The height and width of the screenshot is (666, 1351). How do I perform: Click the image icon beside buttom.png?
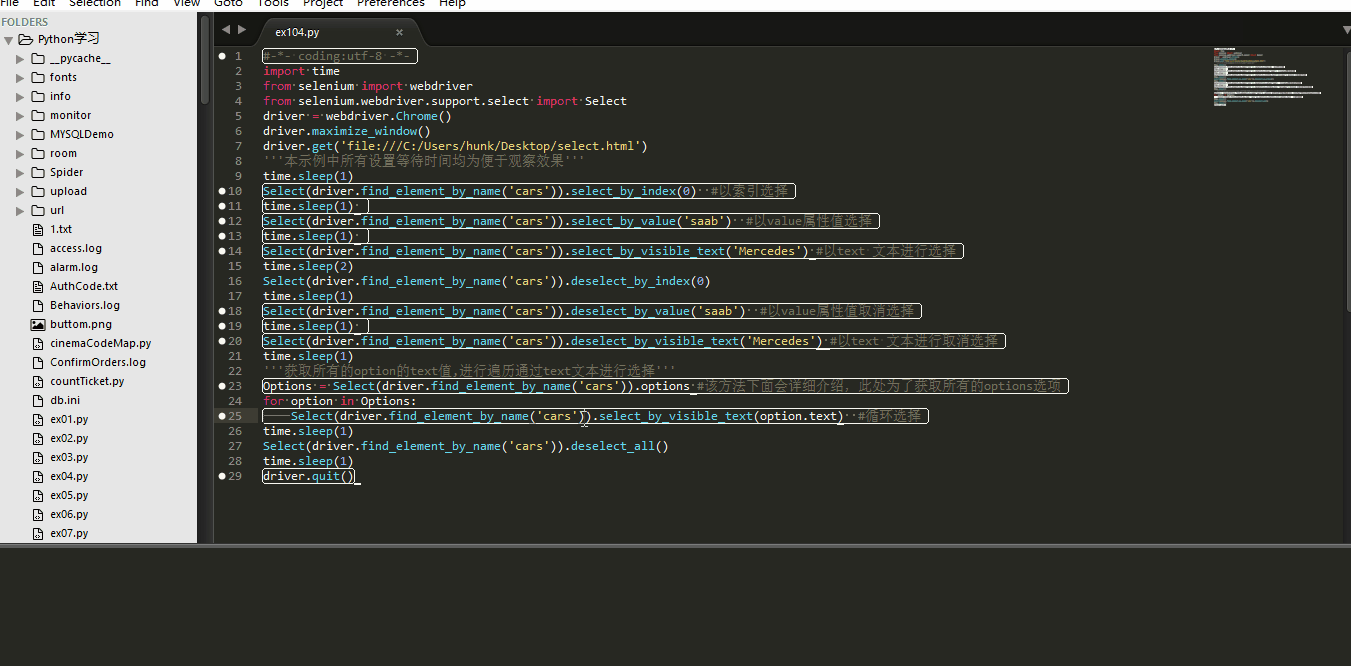pos(38,324)
